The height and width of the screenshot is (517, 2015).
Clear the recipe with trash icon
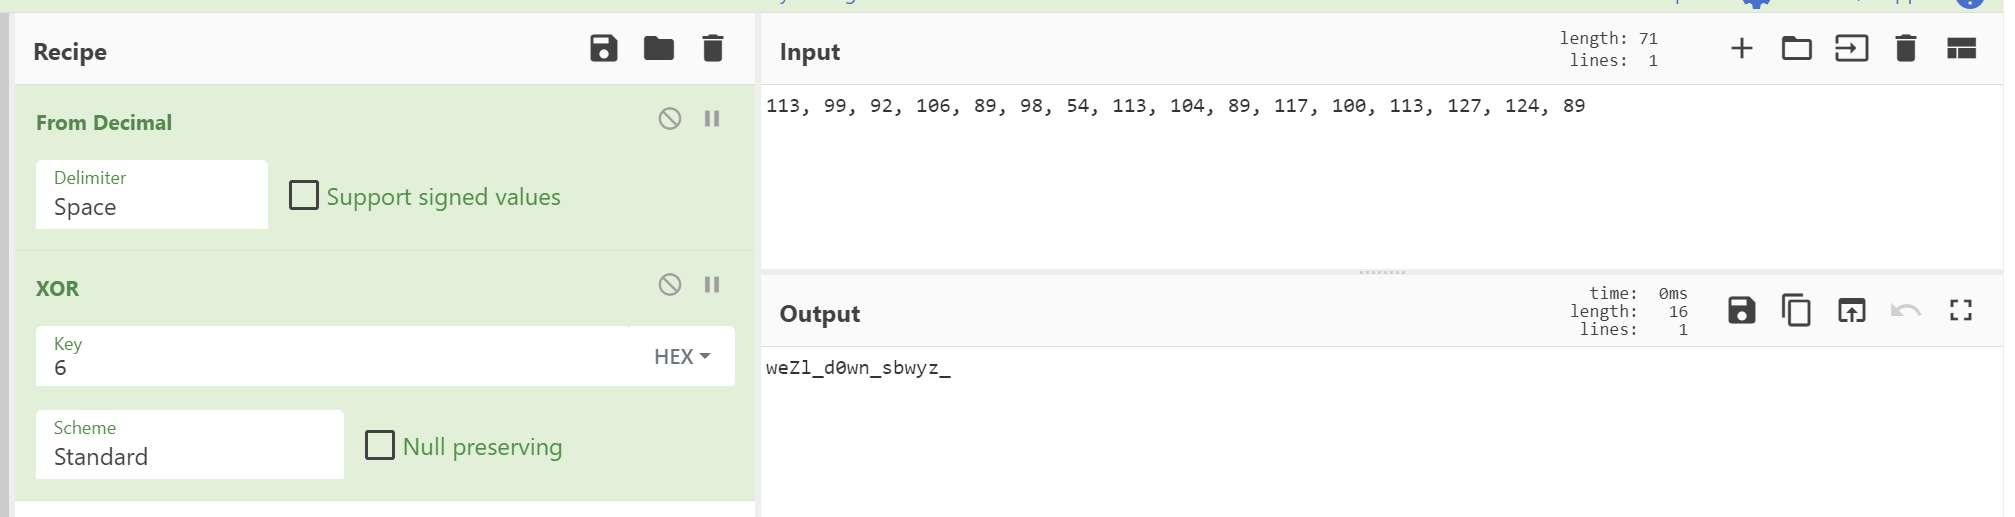pos(712,48)
